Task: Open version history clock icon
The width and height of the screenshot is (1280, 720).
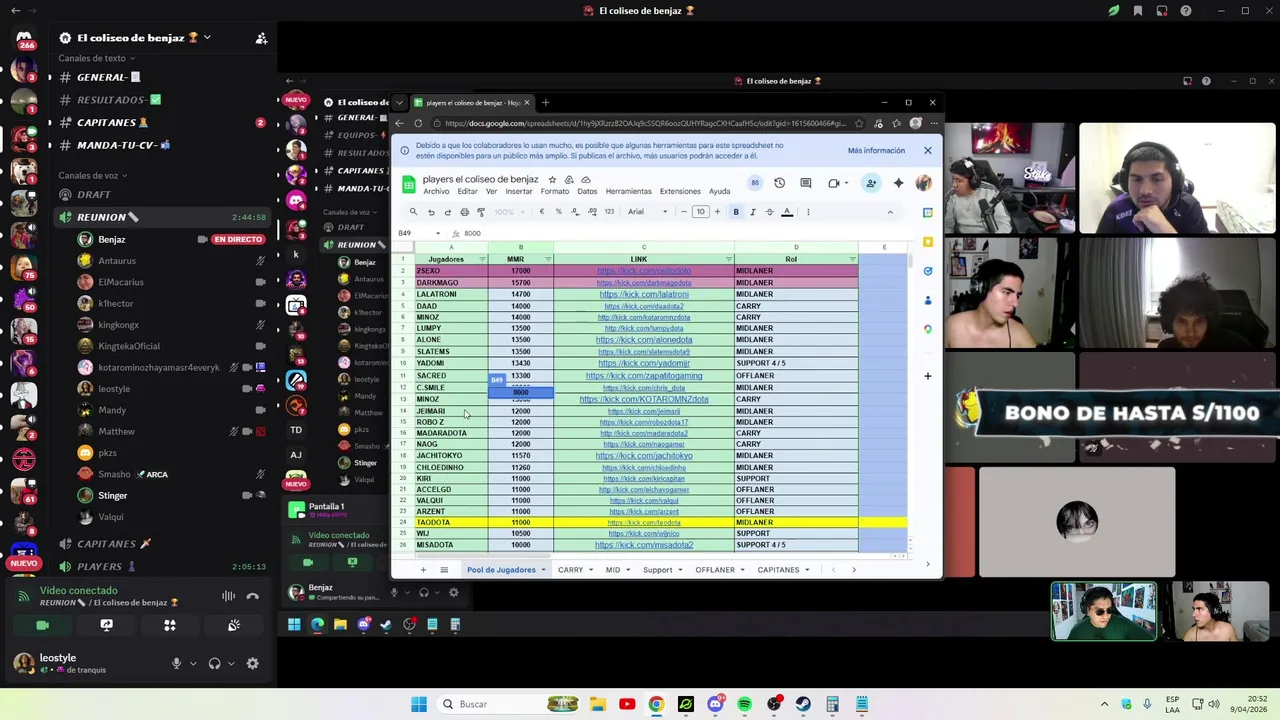Action: 779,183
